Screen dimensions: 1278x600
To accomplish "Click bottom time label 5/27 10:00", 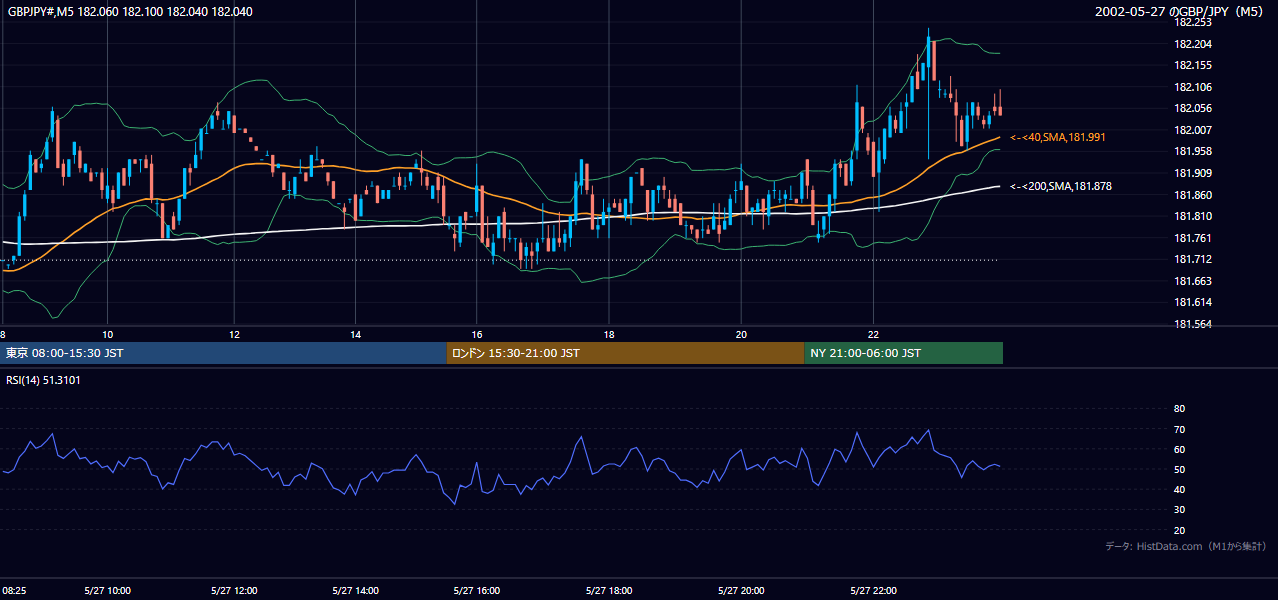I will pos(108,590).
